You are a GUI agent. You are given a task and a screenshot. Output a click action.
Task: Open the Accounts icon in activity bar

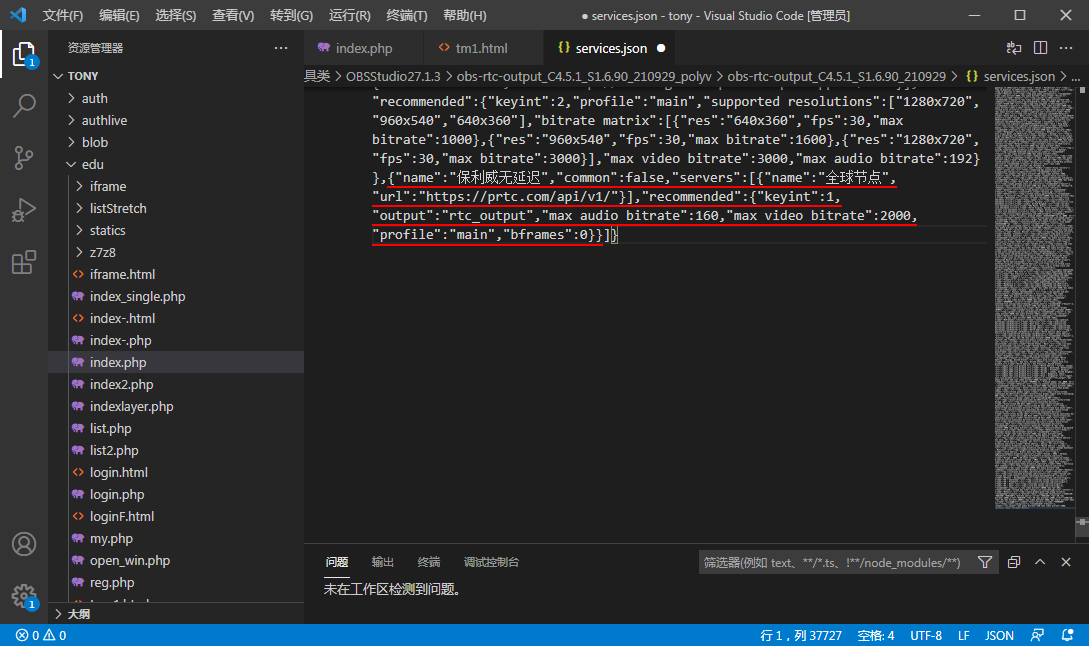24,545
